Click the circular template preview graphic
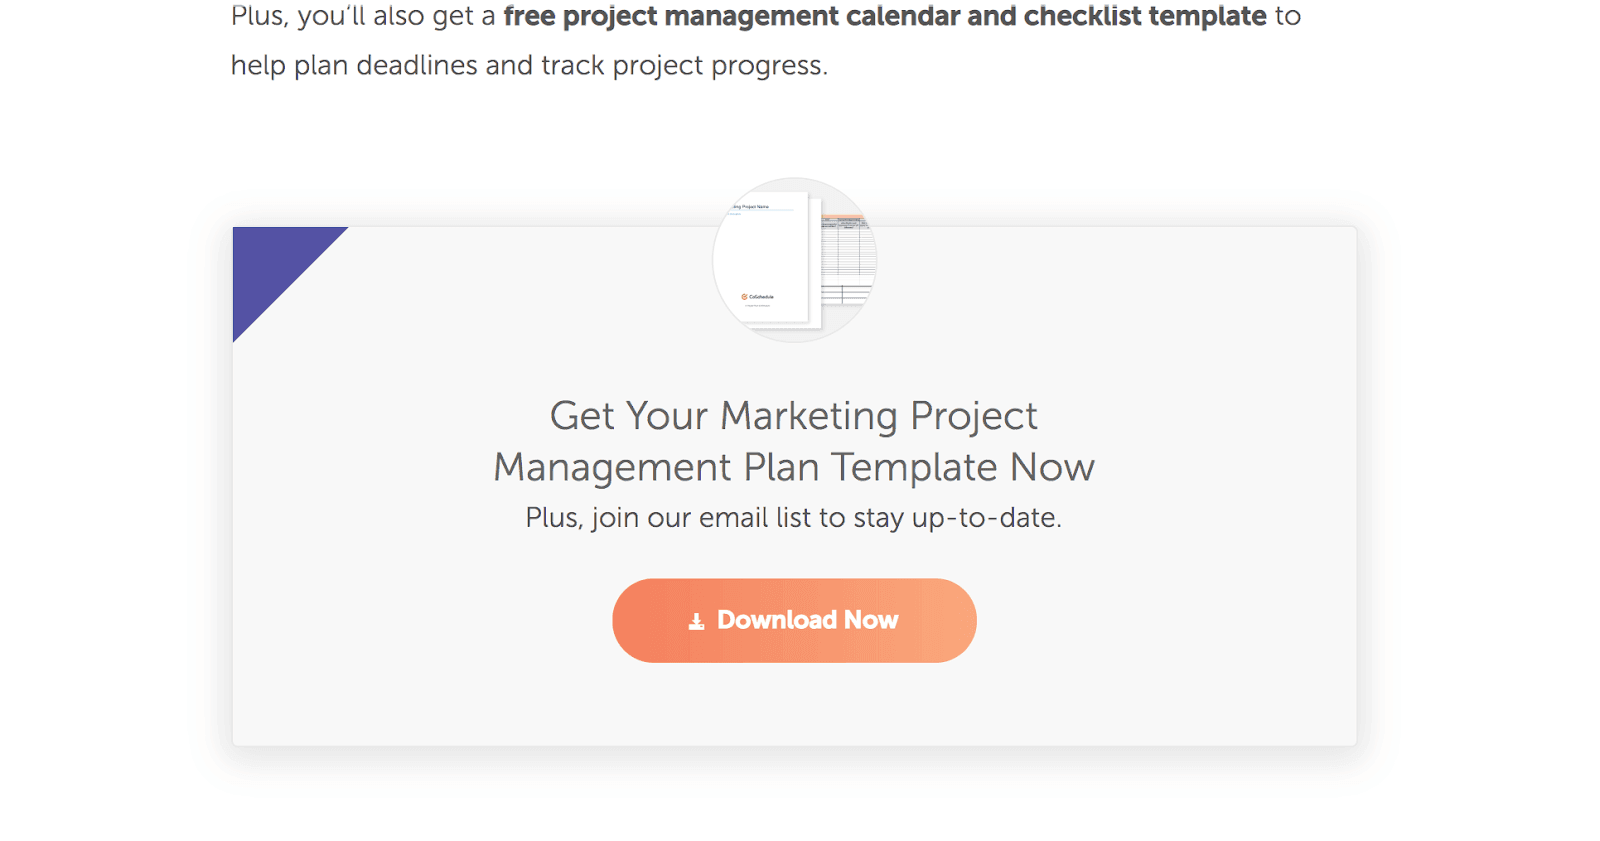 coord(795,259)
